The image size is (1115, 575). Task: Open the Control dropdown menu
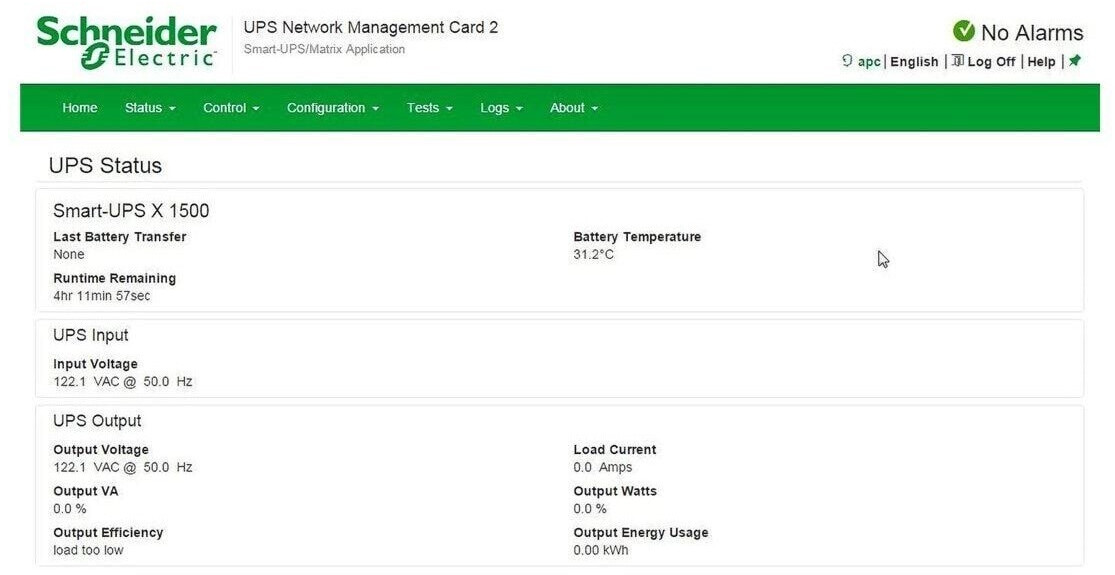point(231,108)
